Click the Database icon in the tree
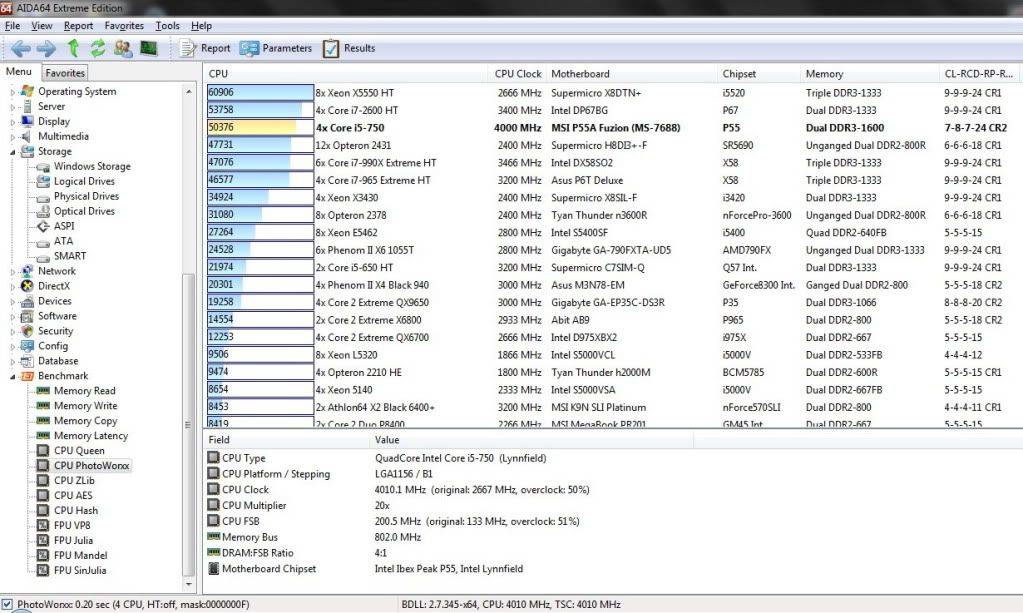Image resolution: width=1023 pixels, height=613 pixels. pyautogui.click(x=27, y=361)
